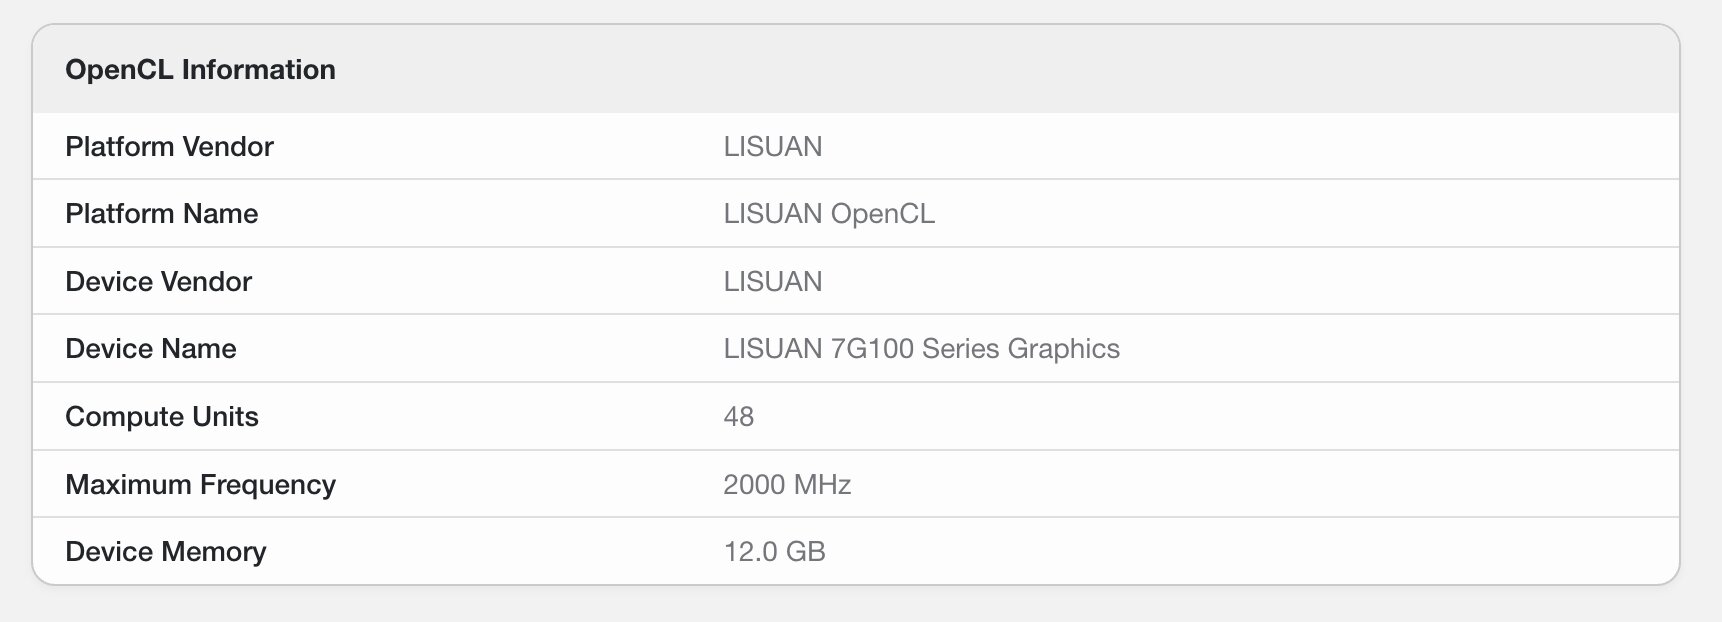
Task: Click the 12.0 GB memory value
Action: pos(774,551)
